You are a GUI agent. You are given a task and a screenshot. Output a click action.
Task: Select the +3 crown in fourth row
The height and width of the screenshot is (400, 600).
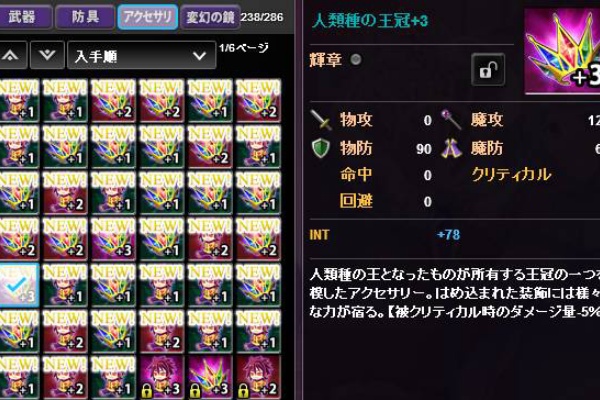(x=113, y=239)
